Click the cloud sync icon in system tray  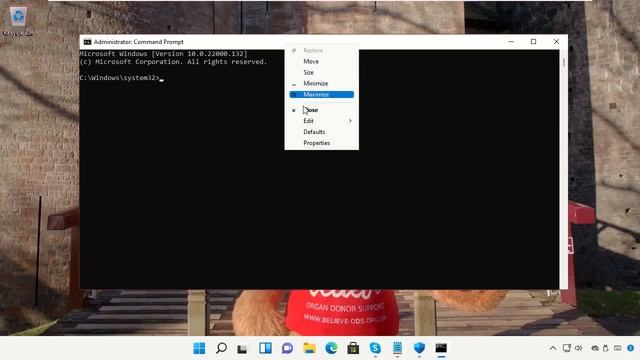coord(595,348)
